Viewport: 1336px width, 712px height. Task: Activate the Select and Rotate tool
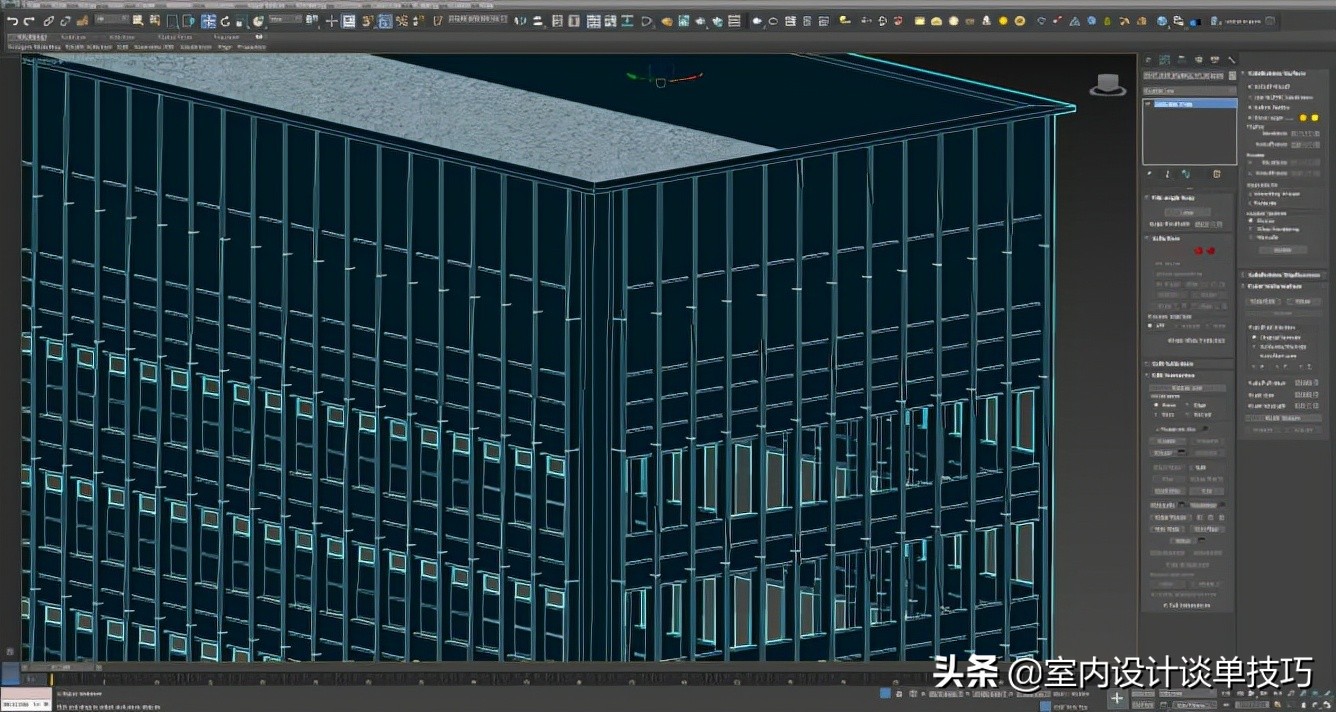click(224, 21)
